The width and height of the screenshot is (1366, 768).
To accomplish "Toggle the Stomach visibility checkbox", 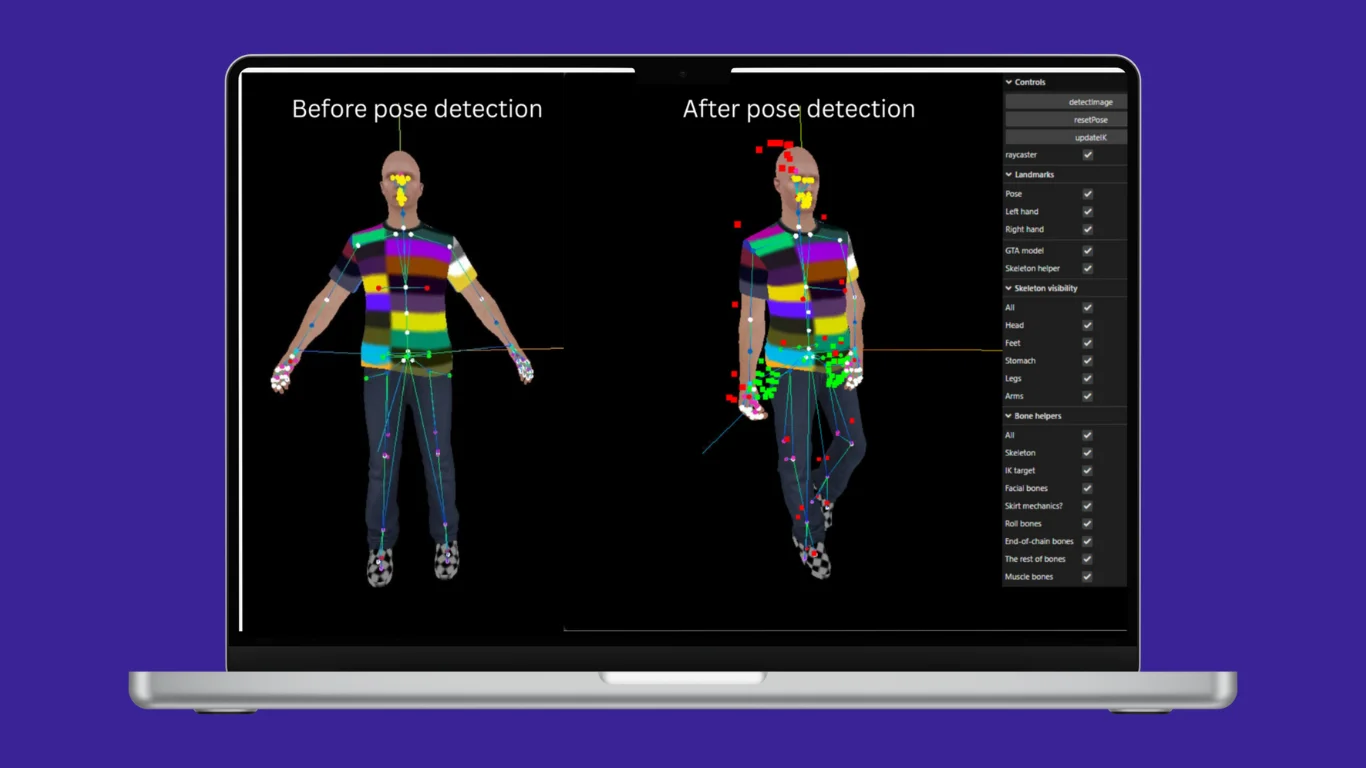I will click(x=1087, y=361).
